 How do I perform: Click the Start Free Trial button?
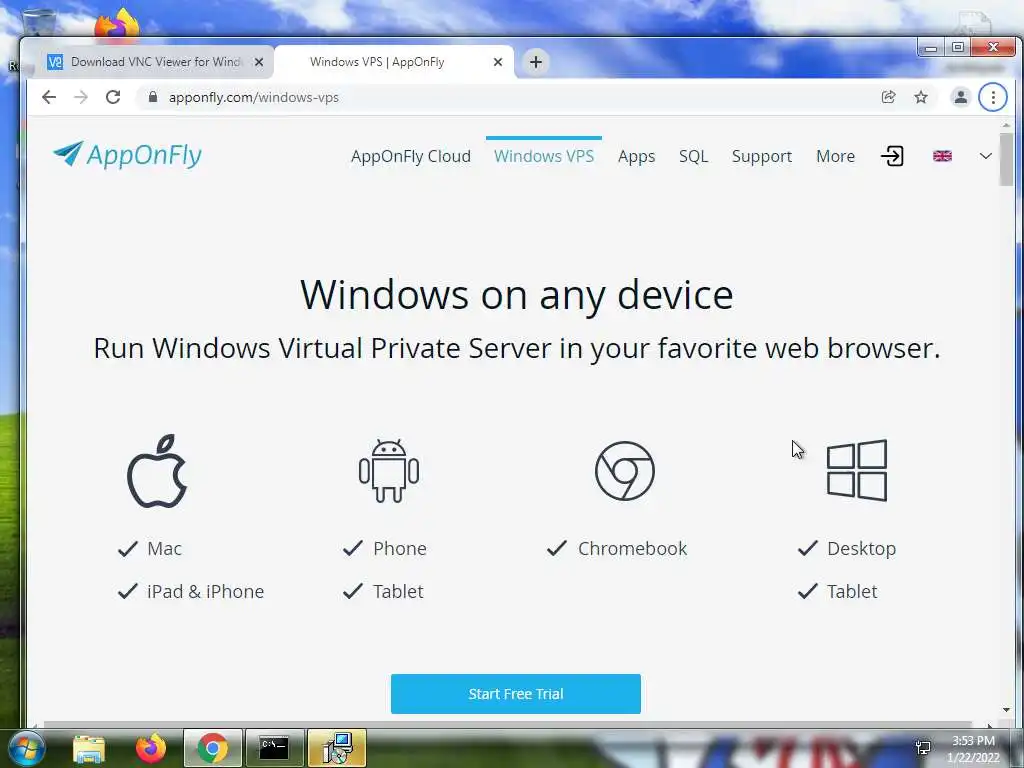516,694
